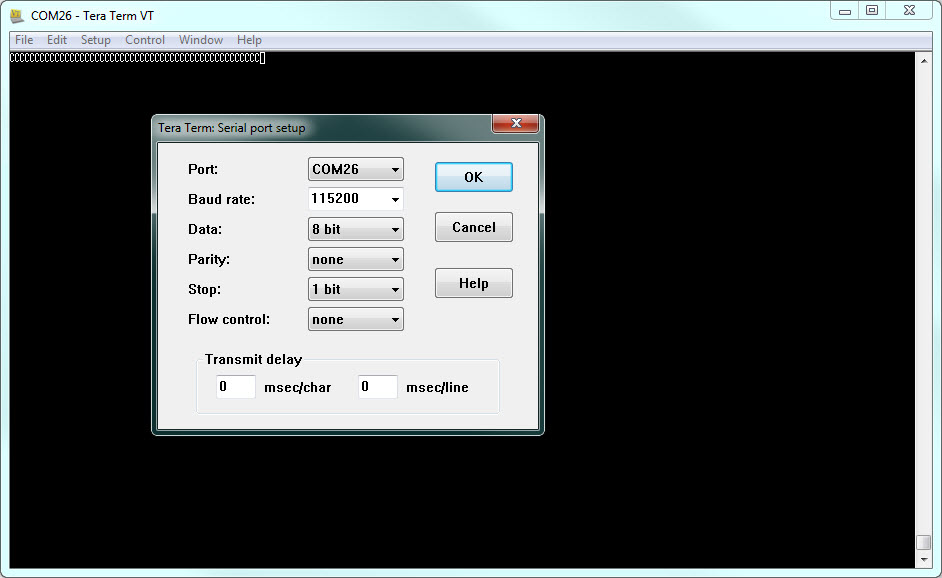
Task: Open the Data bits dropdown
Action: coord(356,229)
